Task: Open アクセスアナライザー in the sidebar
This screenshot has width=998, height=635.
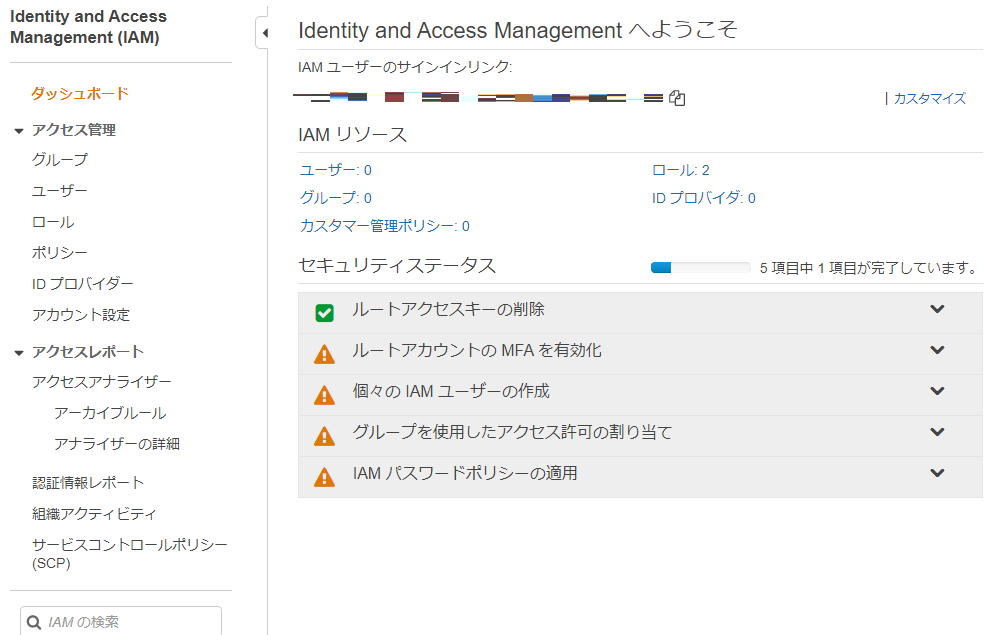Action: [x=102, y=382]
